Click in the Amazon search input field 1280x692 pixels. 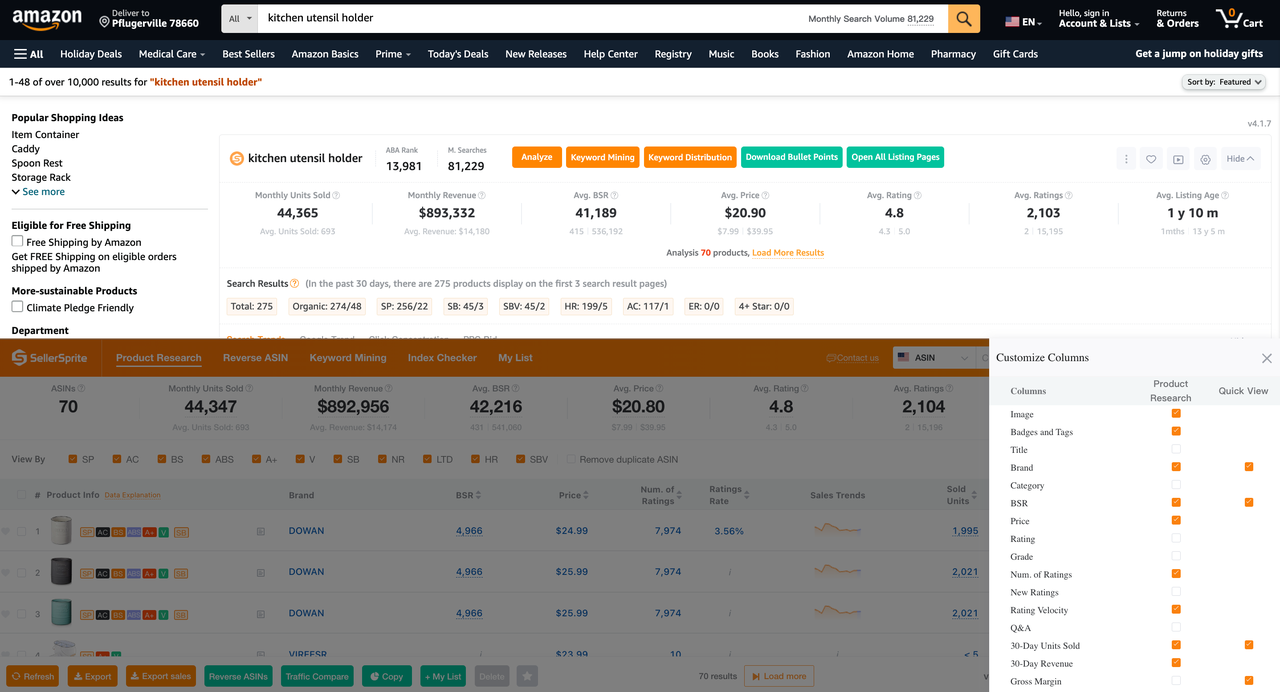click(x=530, y=19)
